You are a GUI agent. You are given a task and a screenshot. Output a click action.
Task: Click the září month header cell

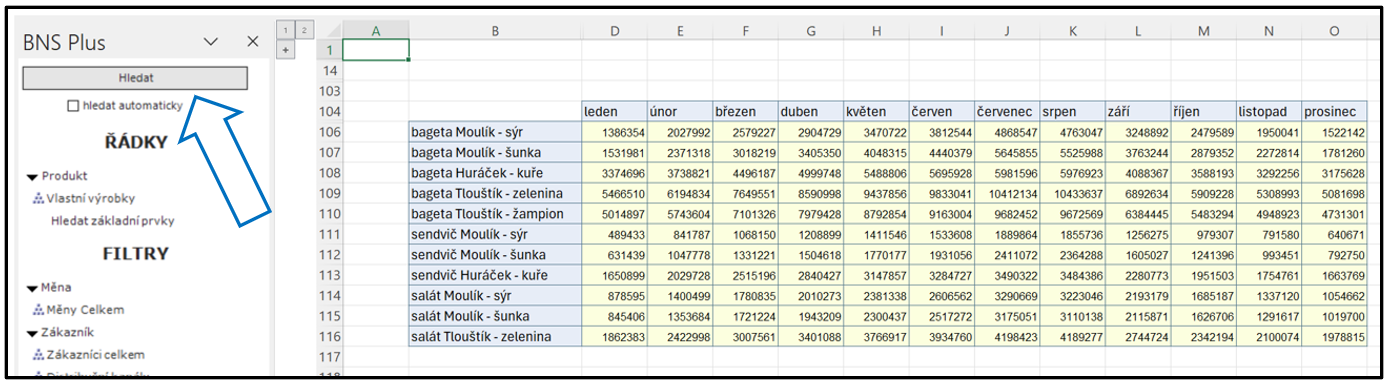1138,112
